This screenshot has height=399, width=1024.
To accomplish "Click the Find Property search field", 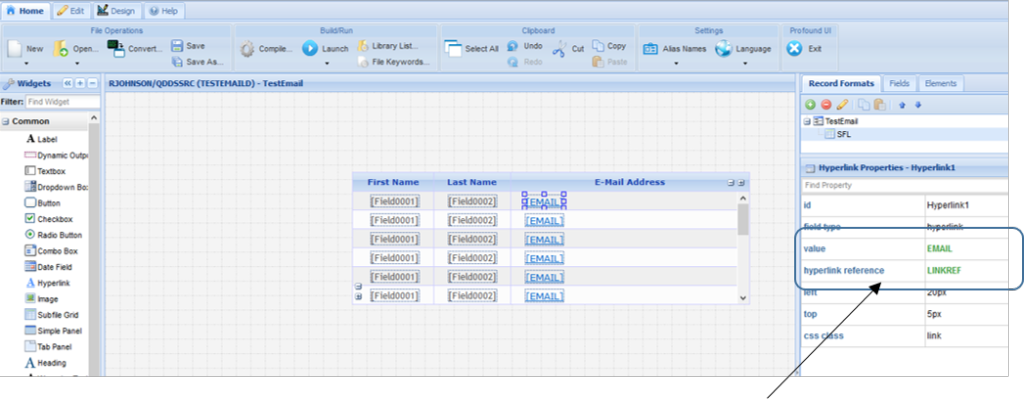I will [904, 185].
